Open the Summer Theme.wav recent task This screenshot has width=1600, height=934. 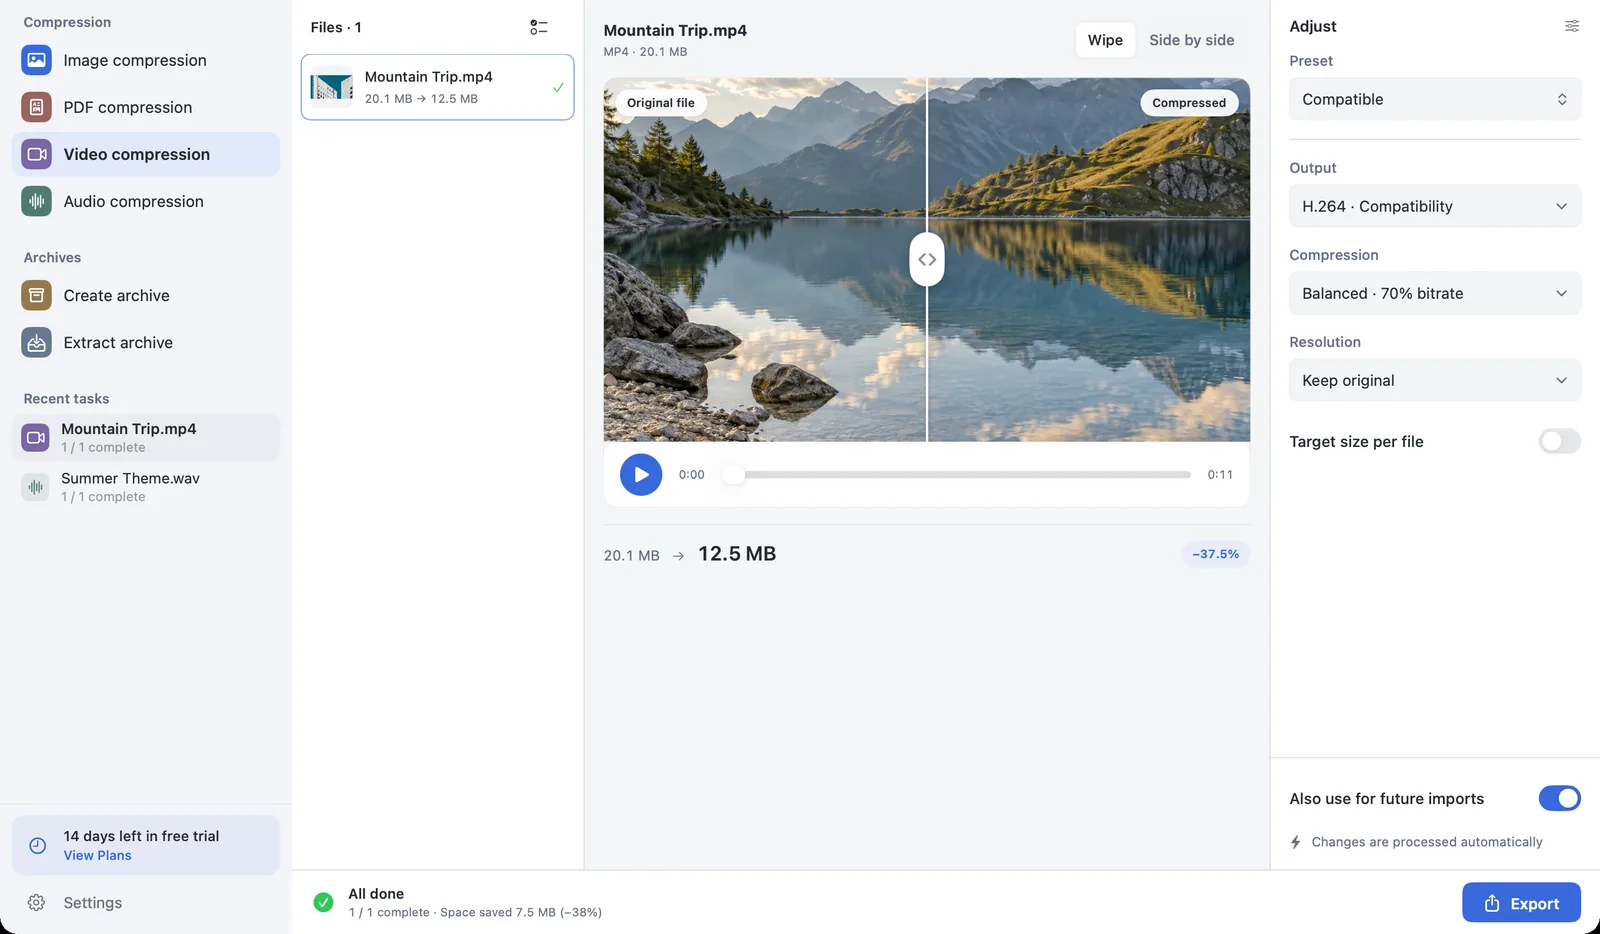pos(146,487)
